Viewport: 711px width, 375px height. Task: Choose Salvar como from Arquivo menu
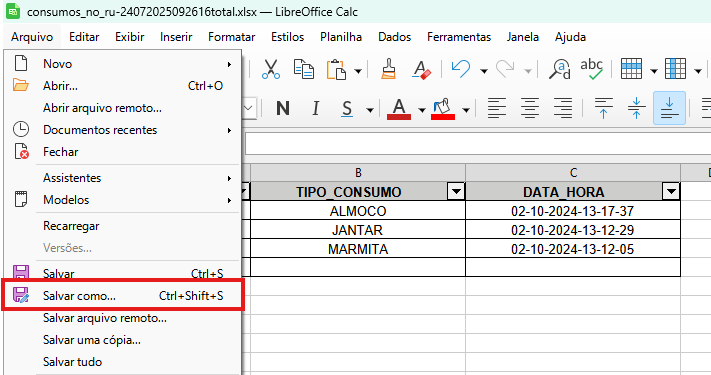click(122, 296)
